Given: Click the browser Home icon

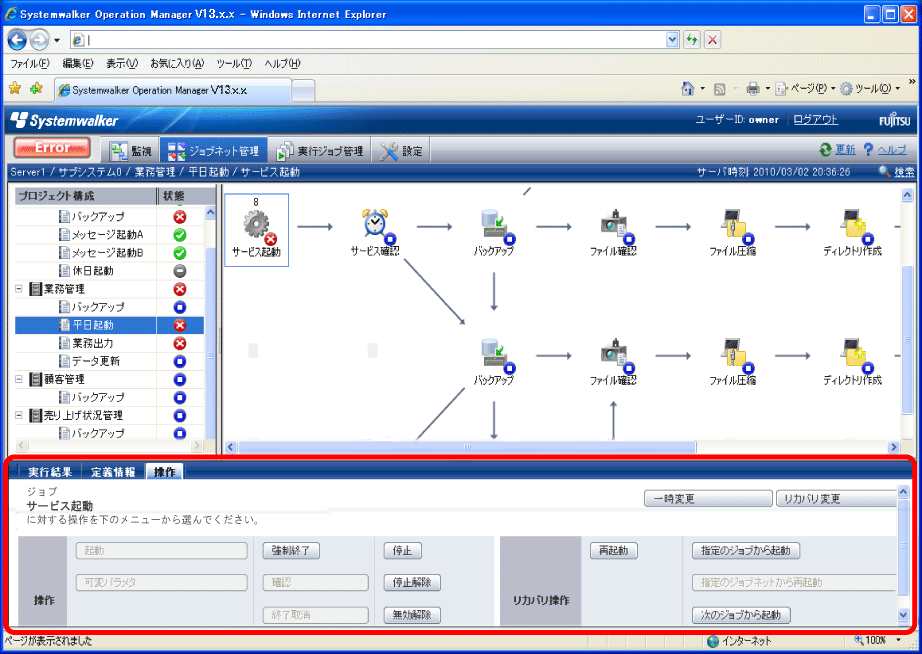Looking at the screenshot, I should 687,88.
